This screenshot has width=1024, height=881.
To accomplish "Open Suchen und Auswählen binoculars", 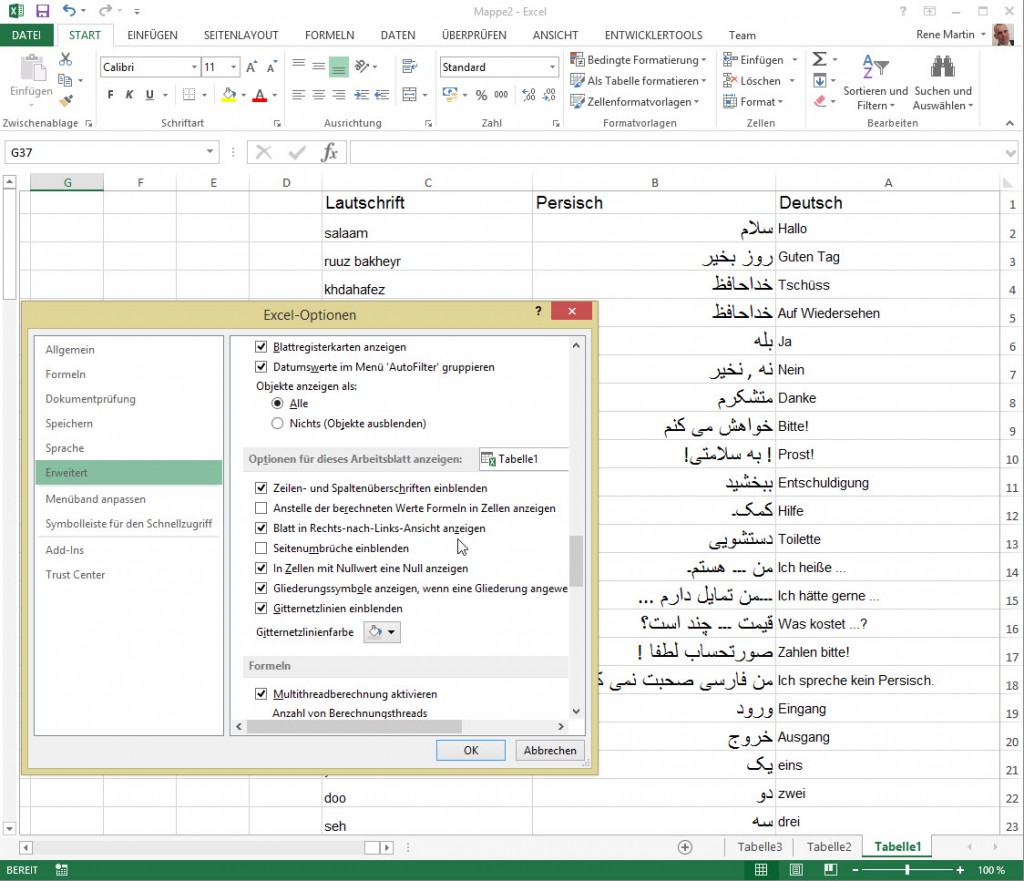I will pyautogui.click(x=943, y=84).
